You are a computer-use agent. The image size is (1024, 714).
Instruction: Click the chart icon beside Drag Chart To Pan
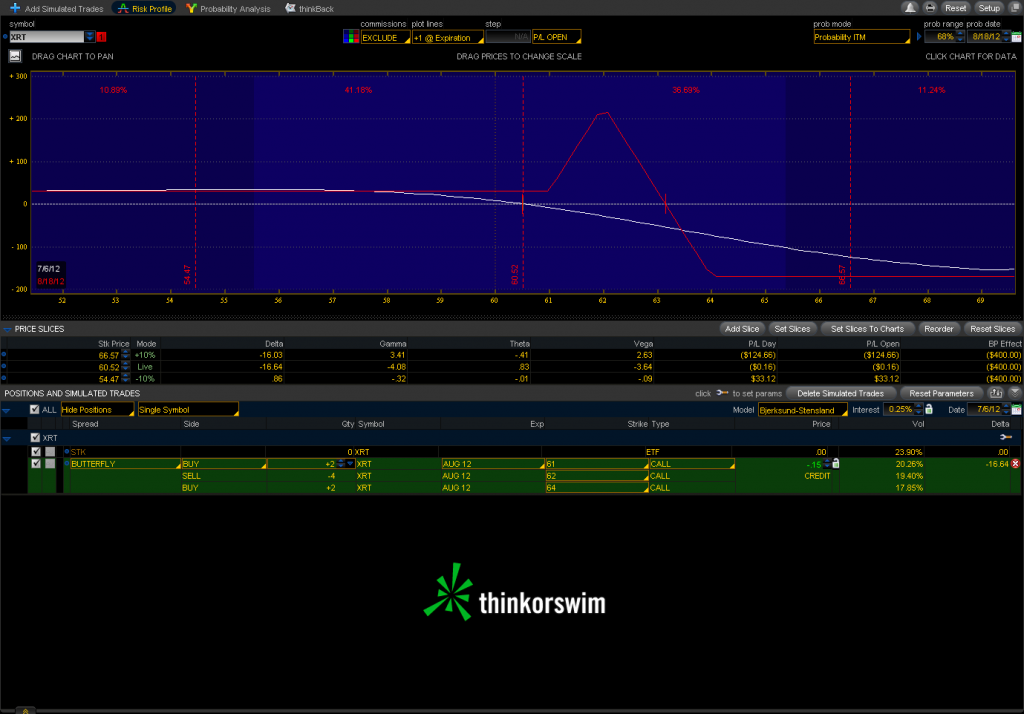click(14, 56)
